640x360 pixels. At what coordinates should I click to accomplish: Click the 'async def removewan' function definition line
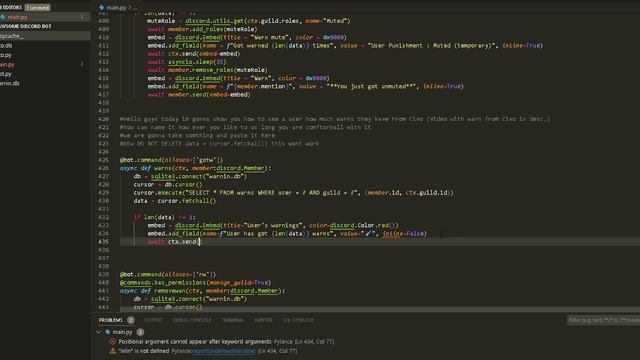[202, 291]
